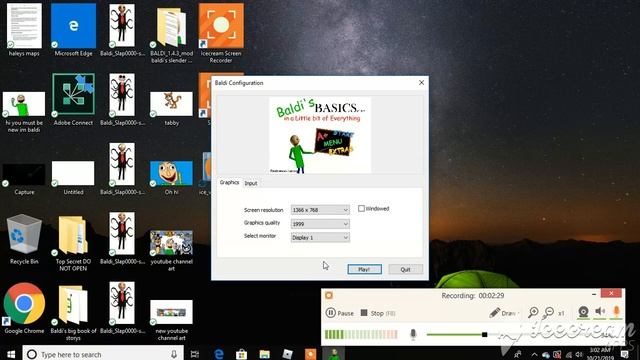Viewport: 640px width, 360px height.
Task: Open the Draw pencil tool in recorder
Action: click(503, 313)
